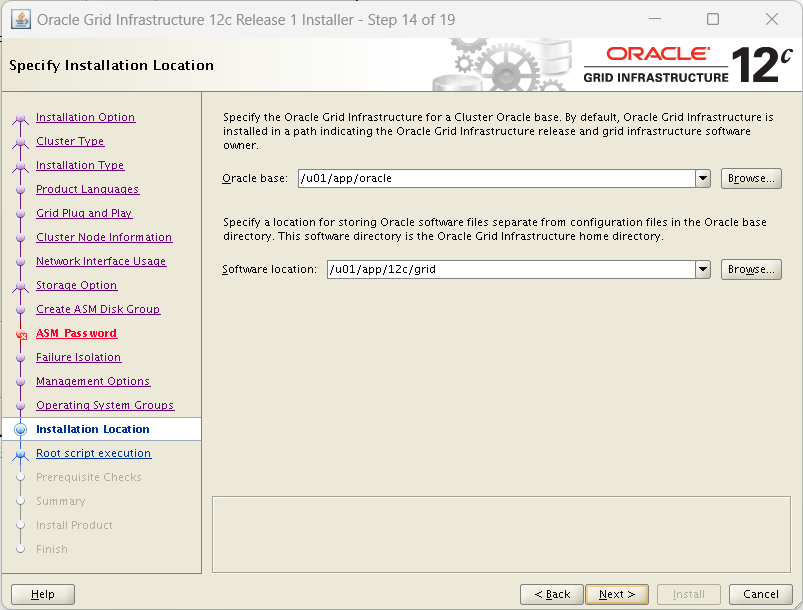Click the Root script execution step bullet icon
This screenshot has height=610, width=803.
[20, 454]
